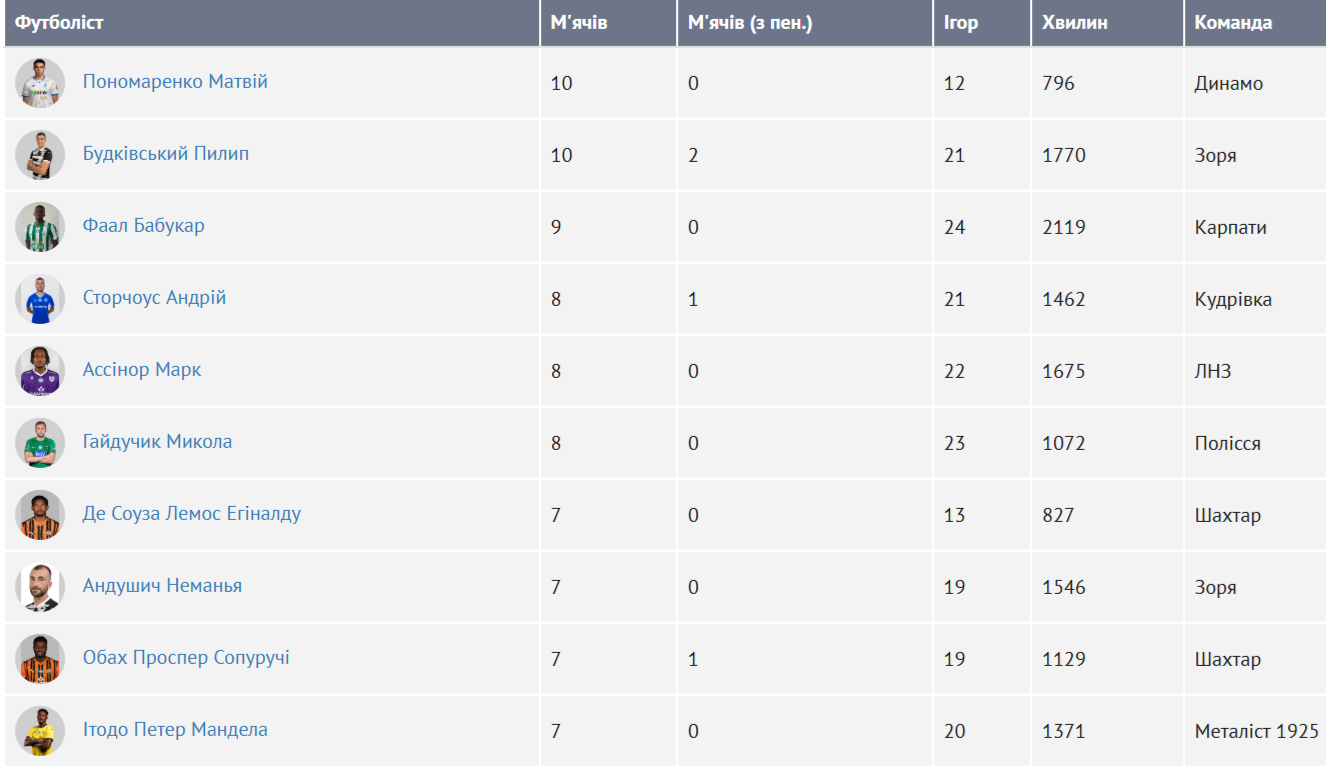
Task: Click the Обах Проспер Сопуручі link
Action: tap(186, 658)
